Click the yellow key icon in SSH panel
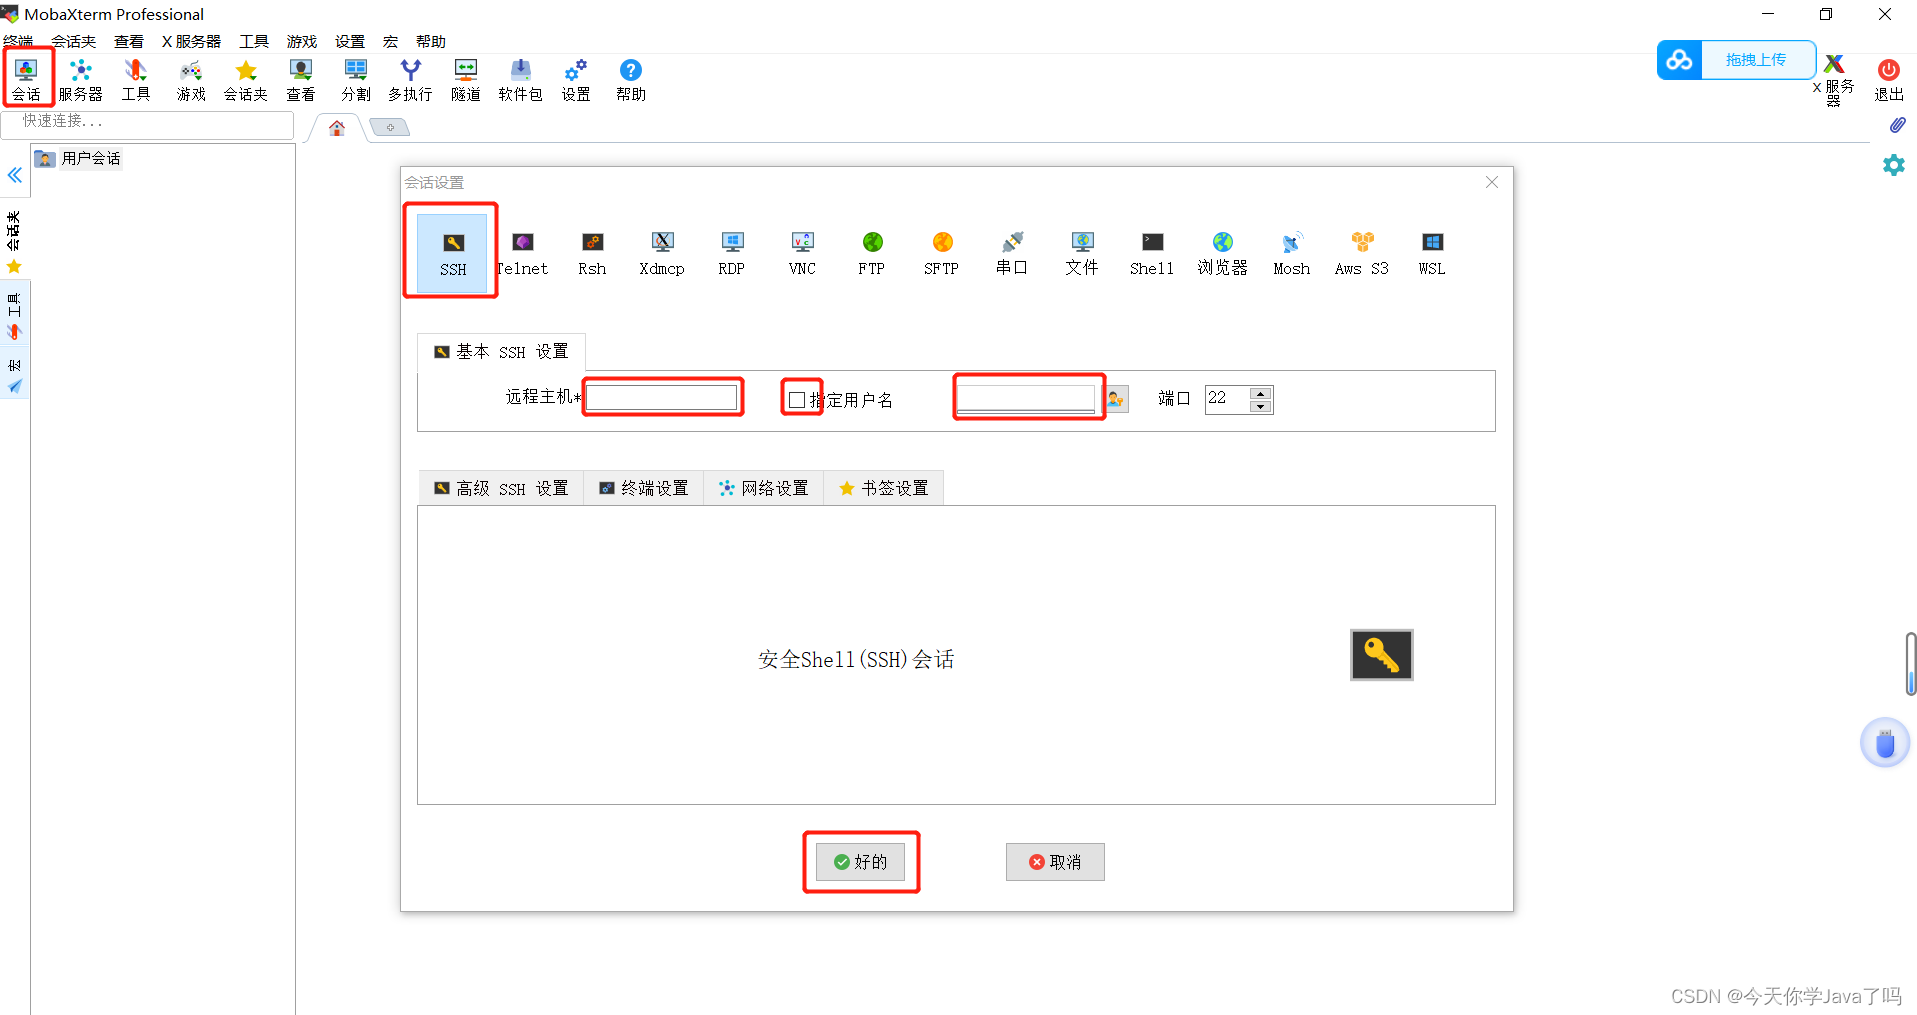 1381,655
